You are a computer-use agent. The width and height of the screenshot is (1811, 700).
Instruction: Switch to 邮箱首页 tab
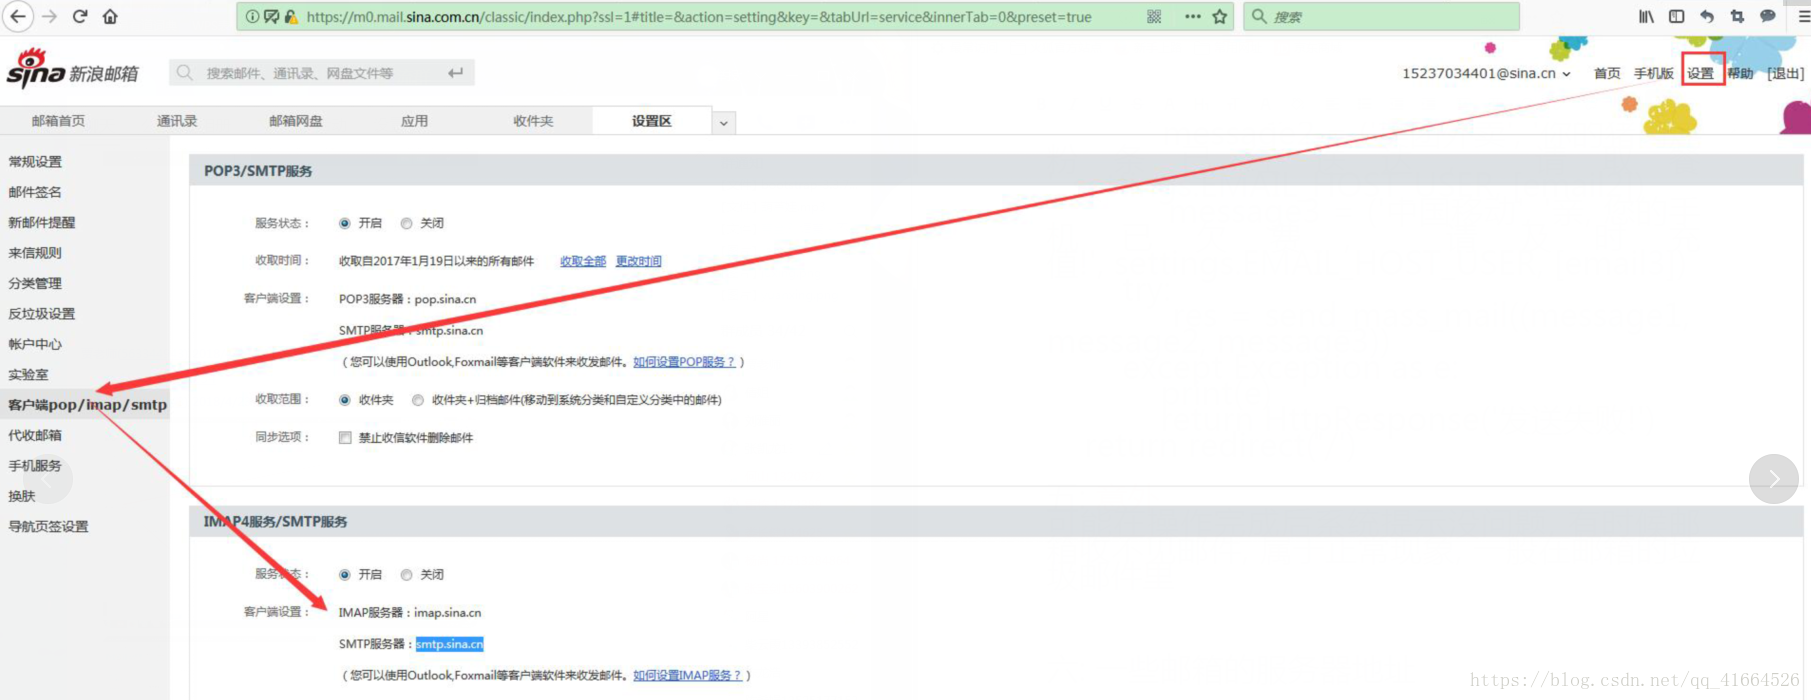point(58,121)
